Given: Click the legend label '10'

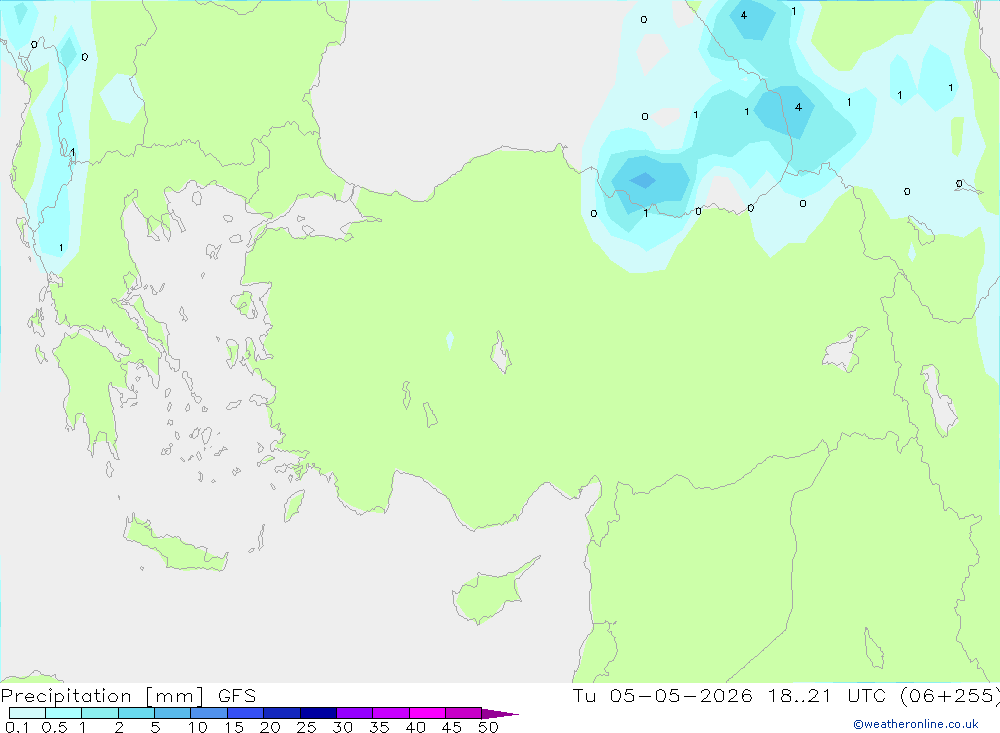Looking at the screenshot, I should click(x=198, y=727).
